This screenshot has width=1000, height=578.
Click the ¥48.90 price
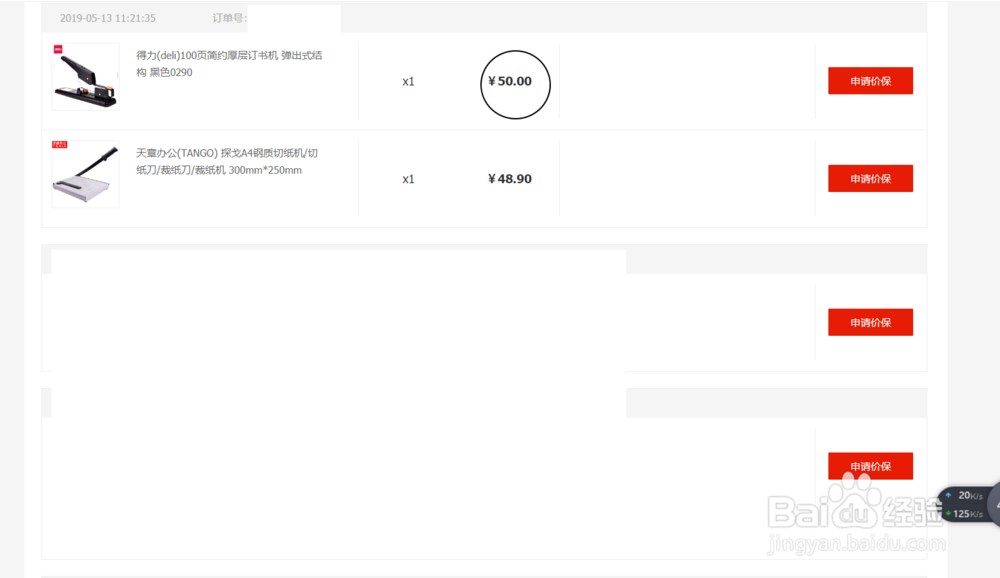pos(509,179)
